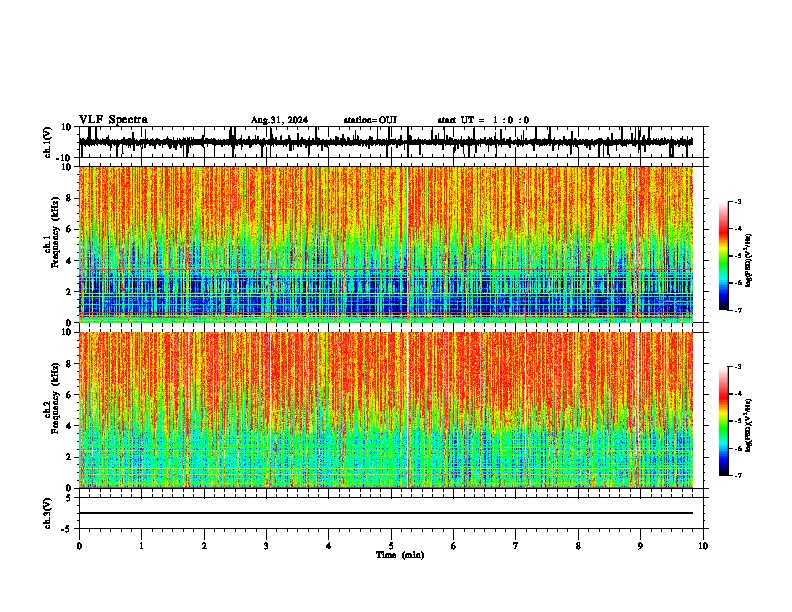Image resolution: width=792 pixels, height=612 pixels.
Task: Click the time axis tick label "7"
Action: coord(516,546)
